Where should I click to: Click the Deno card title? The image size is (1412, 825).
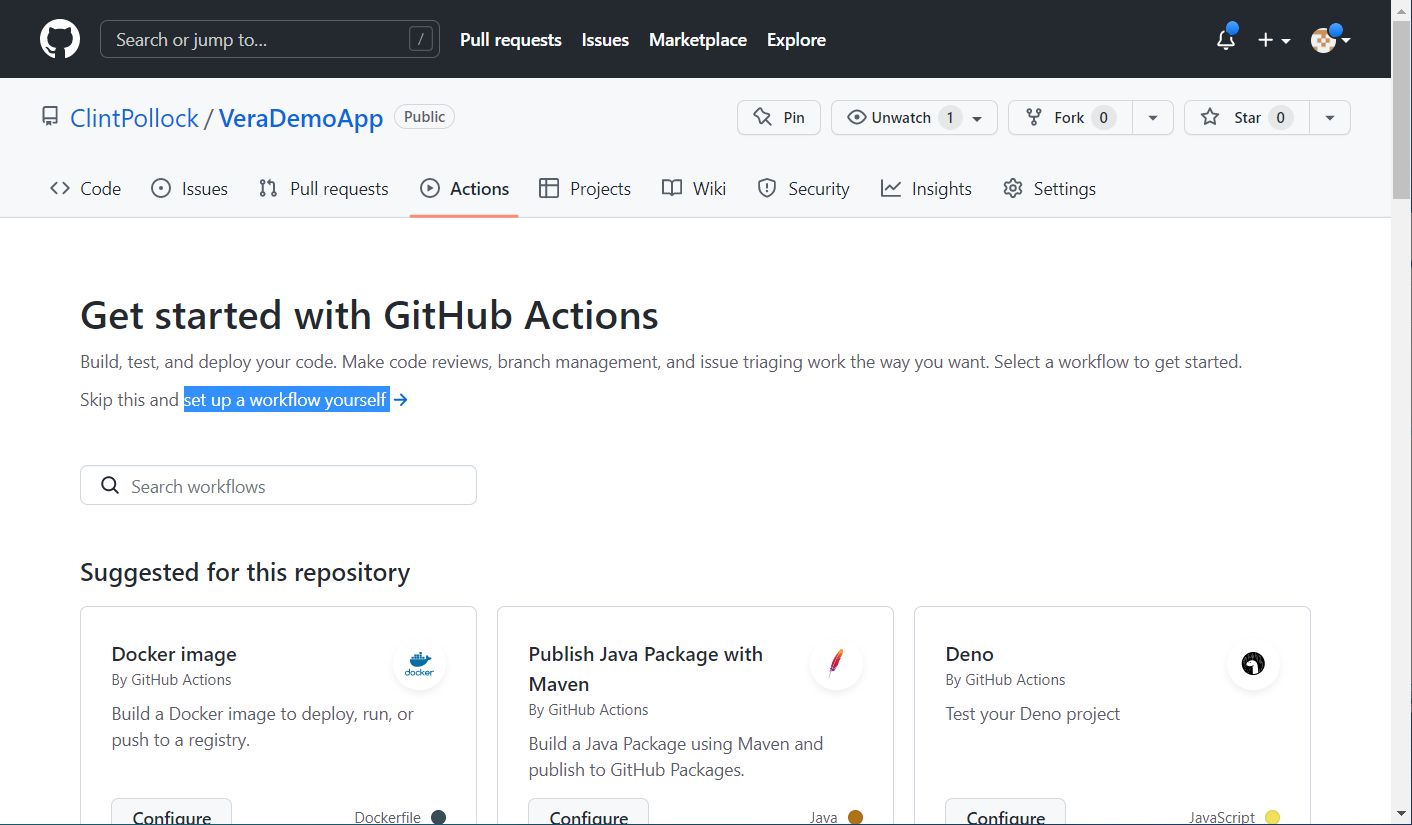pos(970,654)
